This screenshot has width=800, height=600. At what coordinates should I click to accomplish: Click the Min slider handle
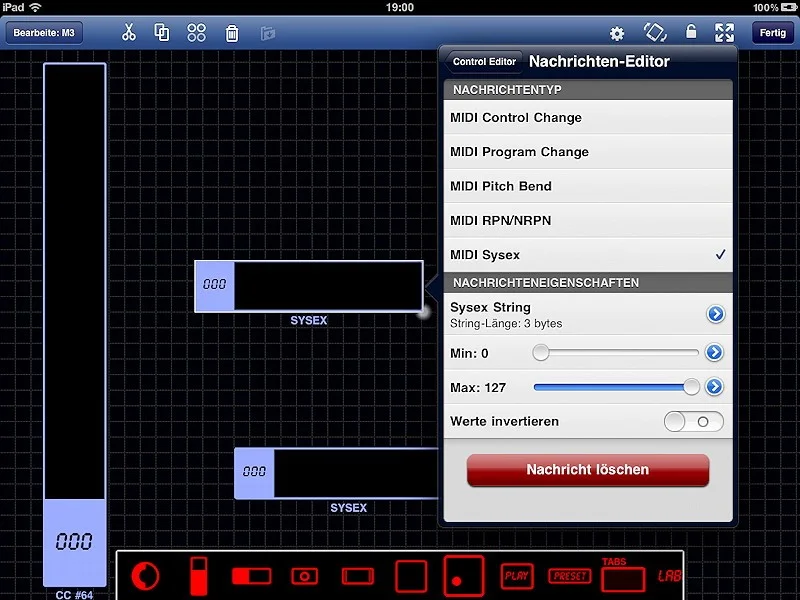tap(541, 353)
